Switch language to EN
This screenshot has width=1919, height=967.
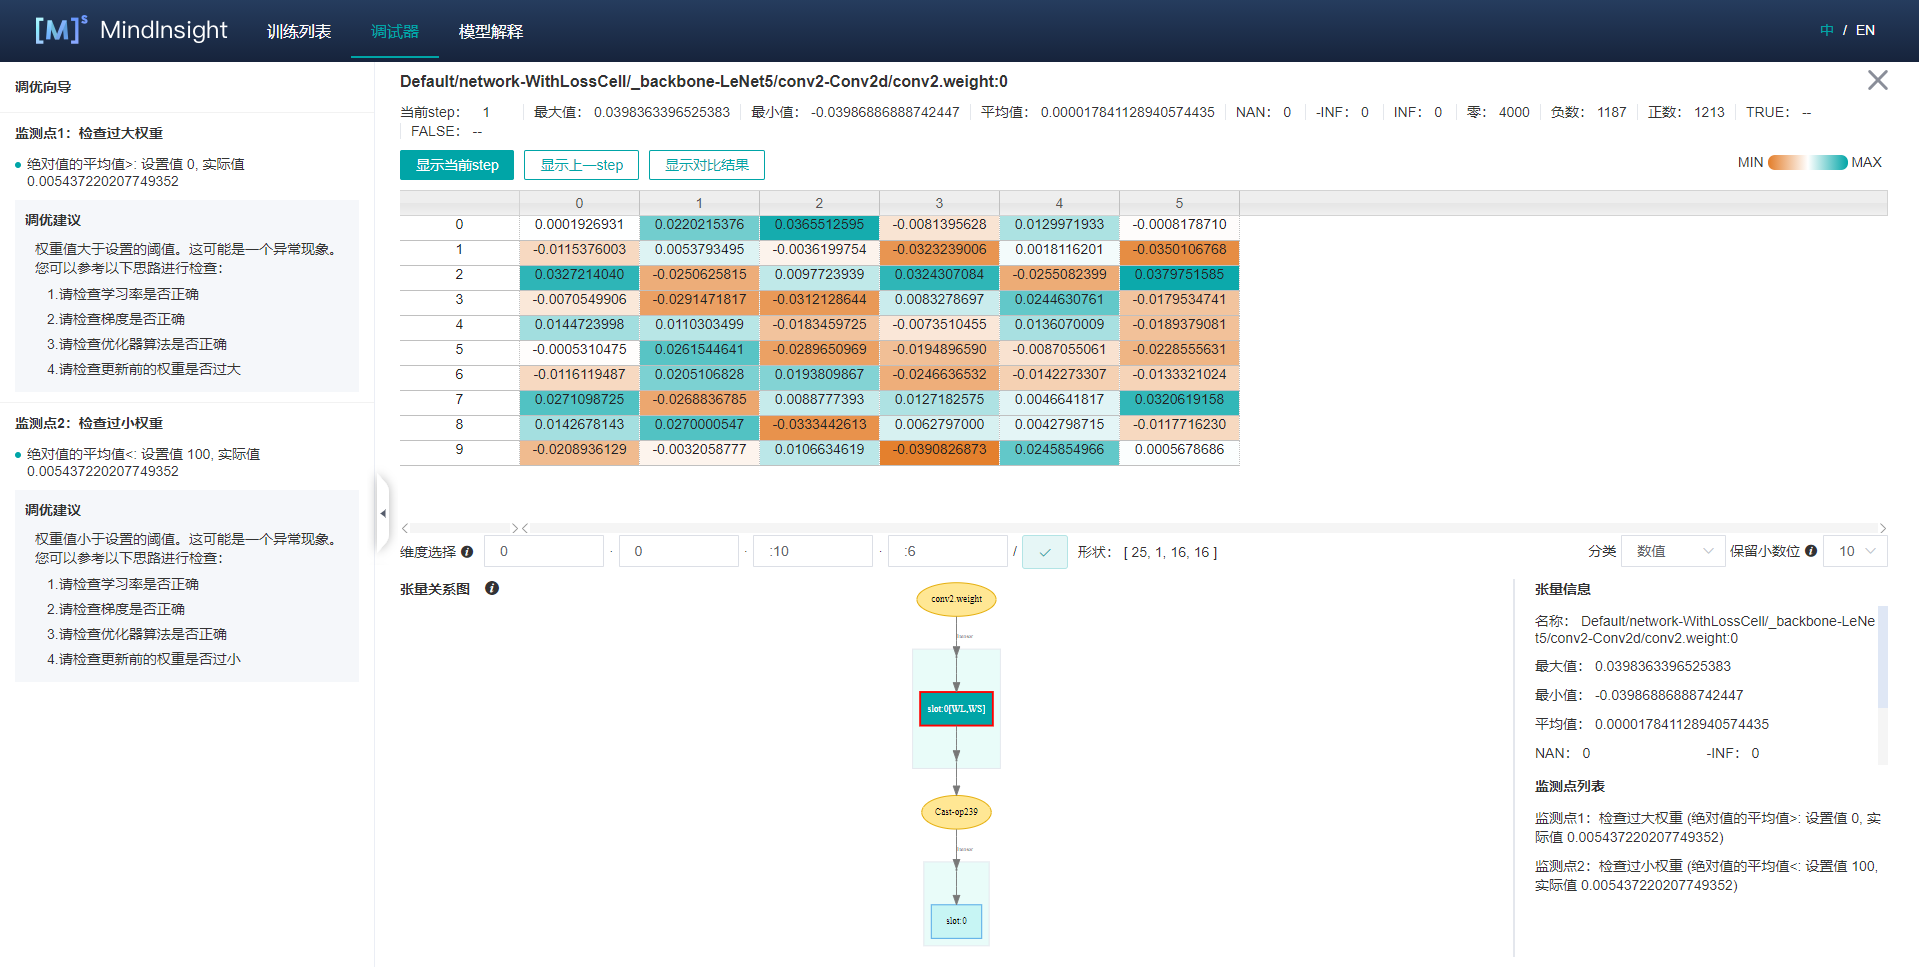[1865, 30]
